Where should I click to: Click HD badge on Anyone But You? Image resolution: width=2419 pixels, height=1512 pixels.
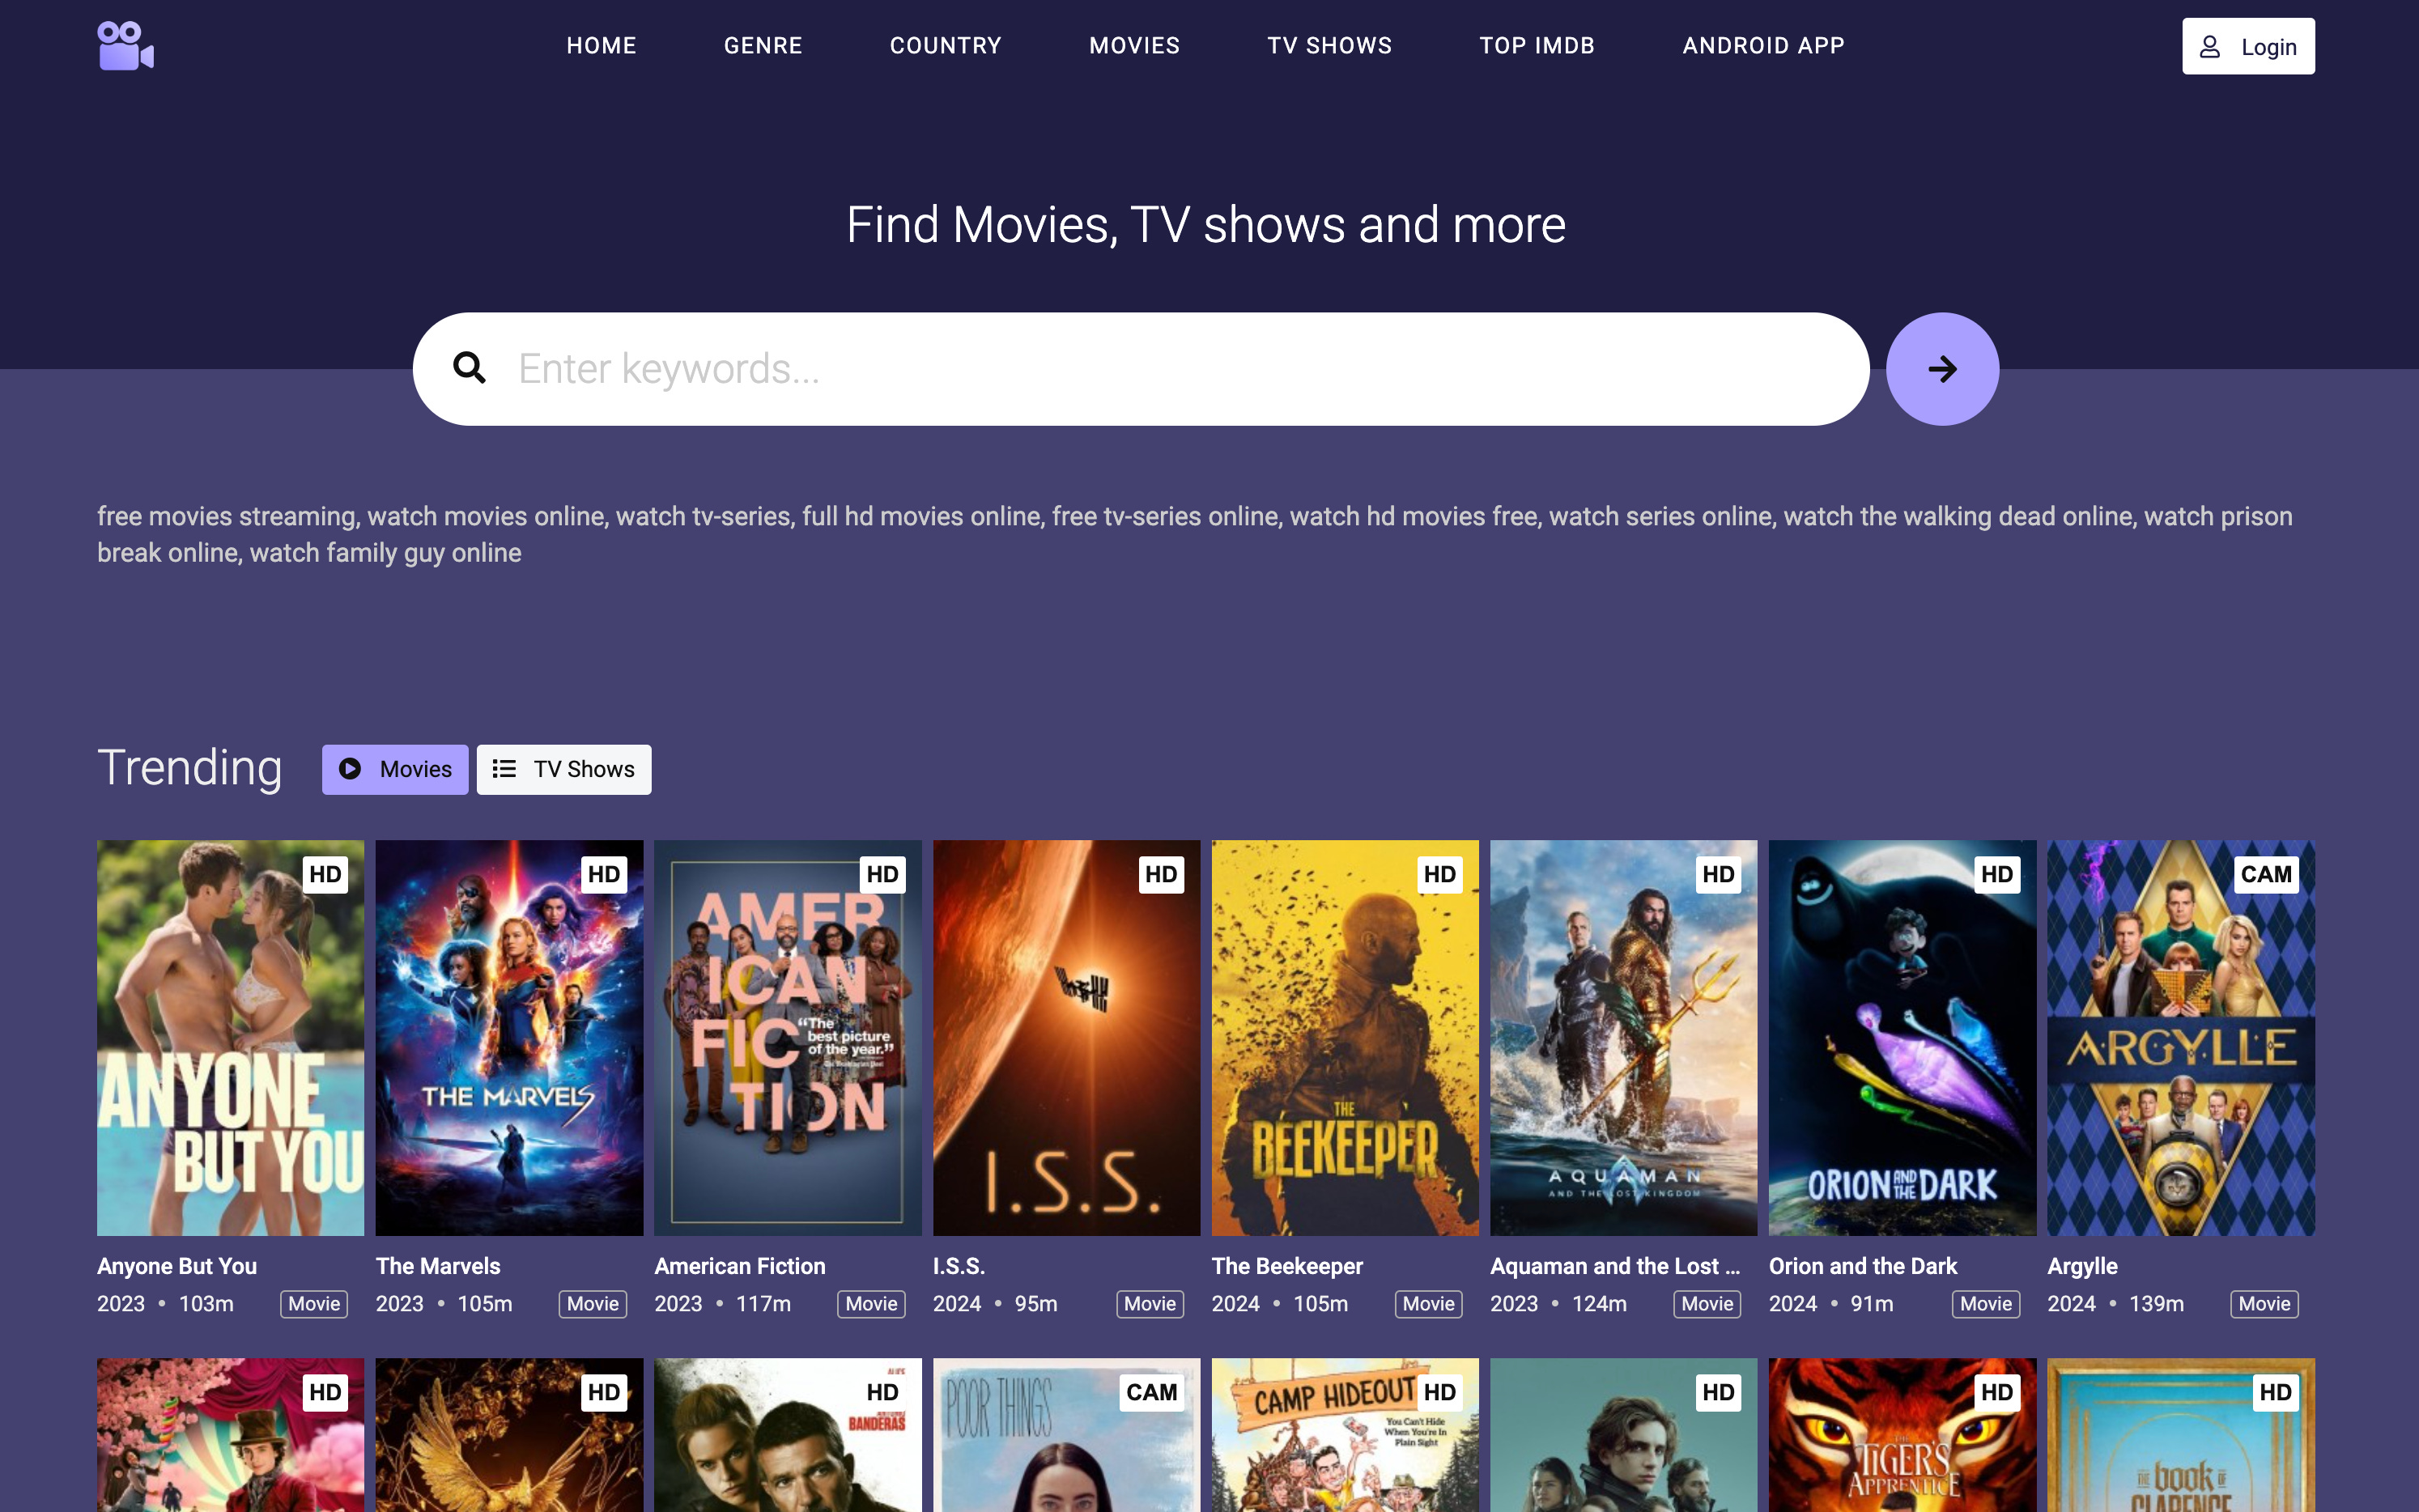point(325,874)
